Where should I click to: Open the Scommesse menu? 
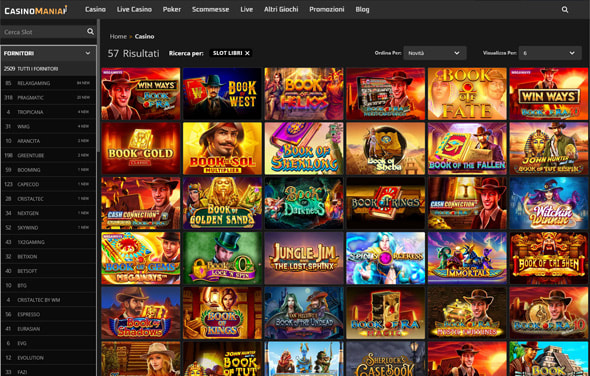click(x=211, y=9)
